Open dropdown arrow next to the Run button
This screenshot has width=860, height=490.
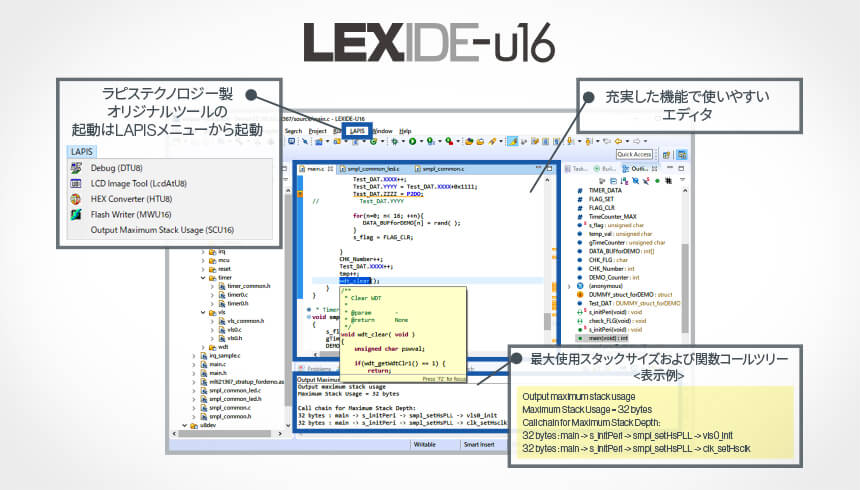coord(421,142)
